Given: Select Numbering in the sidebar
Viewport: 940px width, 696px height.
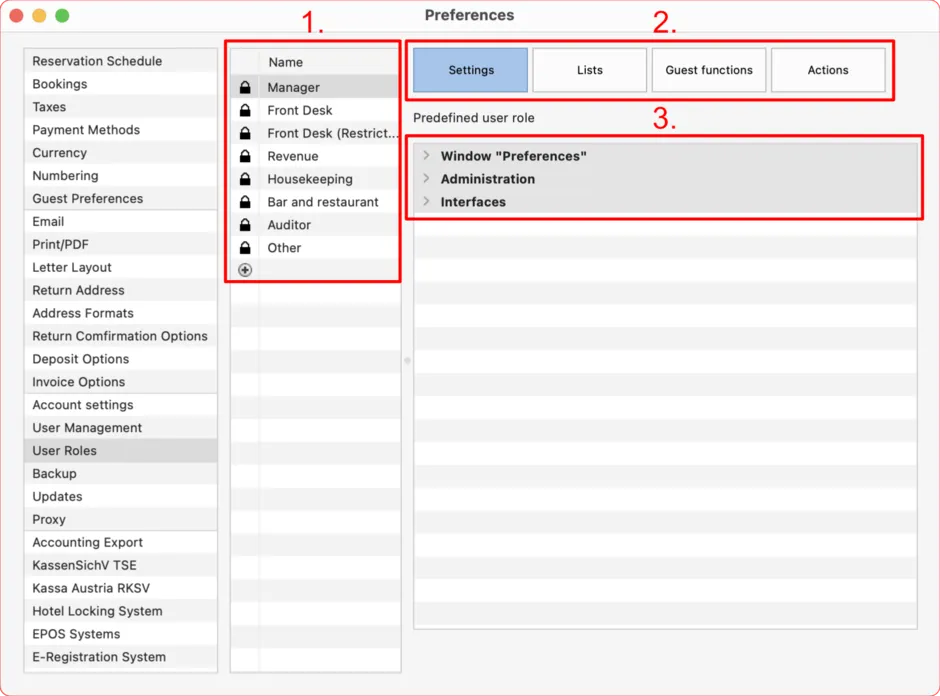Looking at the screenshot, I should click(x=120, y=176).
